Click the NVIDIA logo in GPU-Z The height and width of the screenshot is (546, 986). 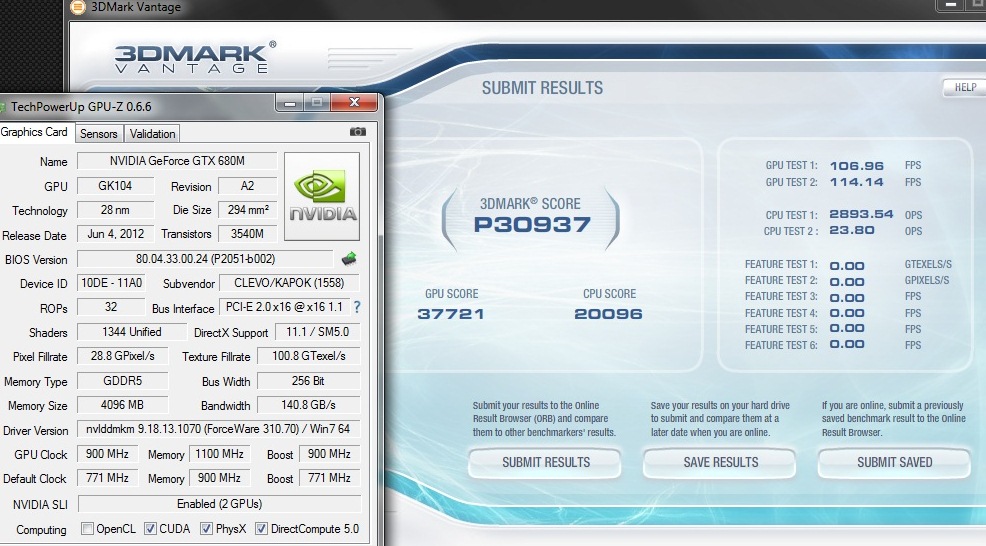pyautogui.click(x=322, y=196)
